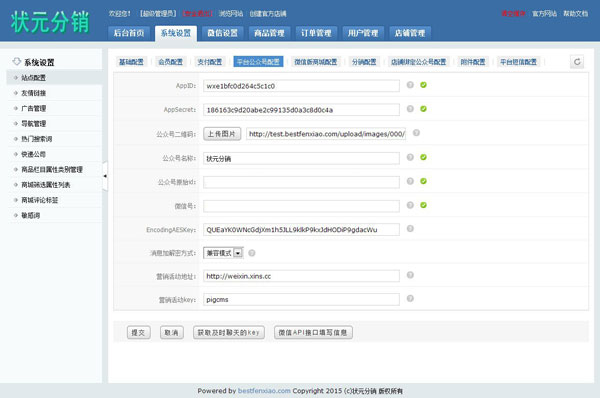
Task: Select the 系统设置 main tab
Action: (176, 33)
